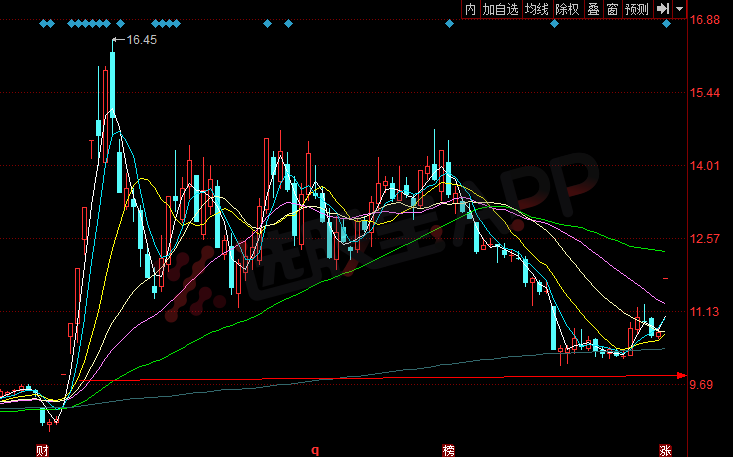
Task: Click diamond marker above the 16.45 peak
Action: click(120, 23)
